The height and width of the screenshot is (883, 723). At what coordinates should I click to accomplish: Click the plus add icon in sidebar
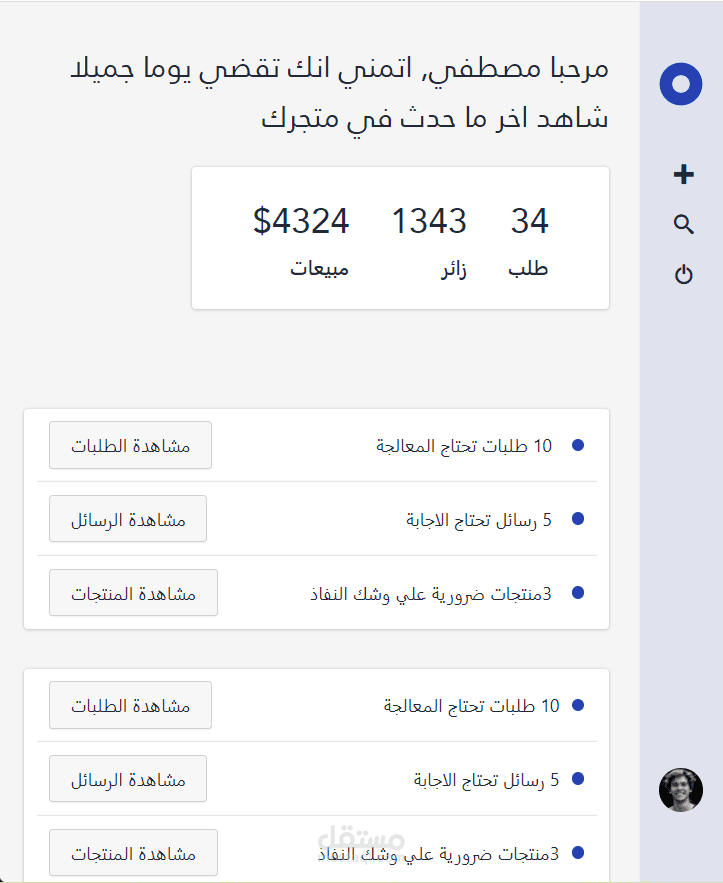click(x=684, y=175)
